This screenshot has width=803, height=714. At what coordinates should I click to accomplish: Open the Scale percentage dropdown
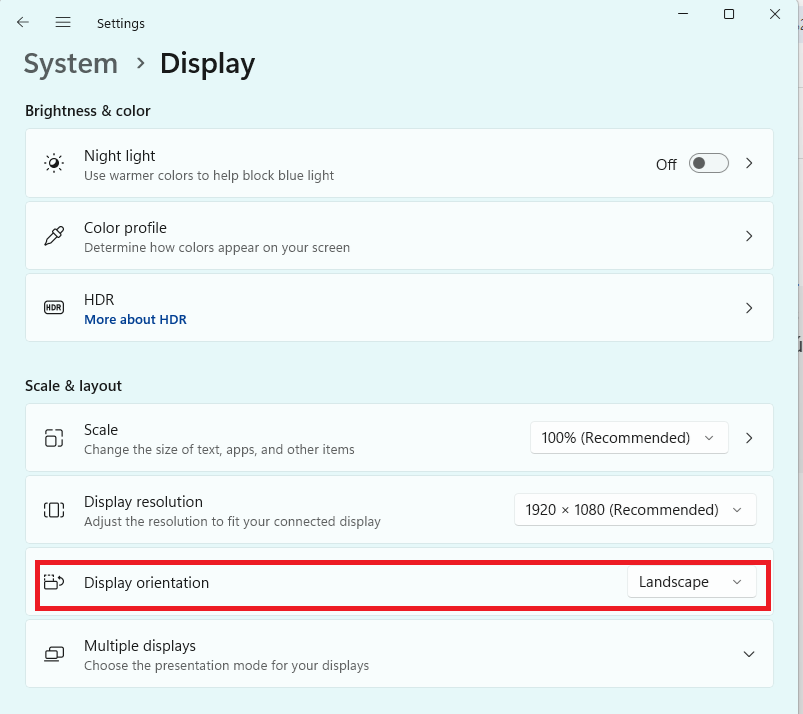click(629, 438)
